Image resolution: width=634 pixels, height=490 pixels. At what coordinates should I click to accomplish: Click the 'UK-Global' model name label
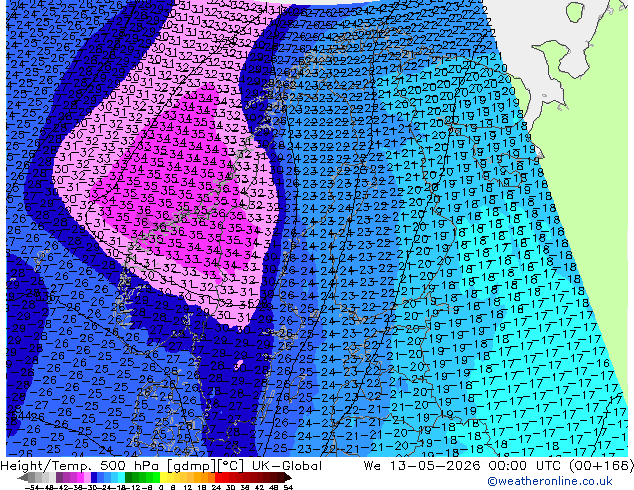(x=287, y=466)
